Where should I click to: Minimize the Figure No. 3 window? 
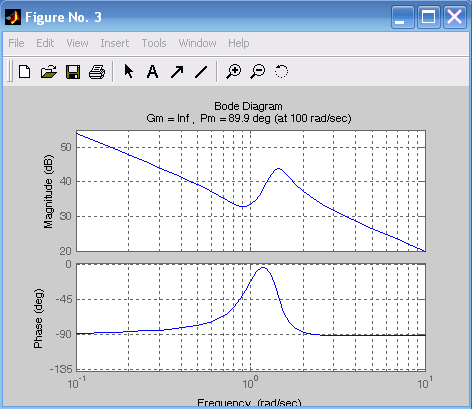coord(403,17)
